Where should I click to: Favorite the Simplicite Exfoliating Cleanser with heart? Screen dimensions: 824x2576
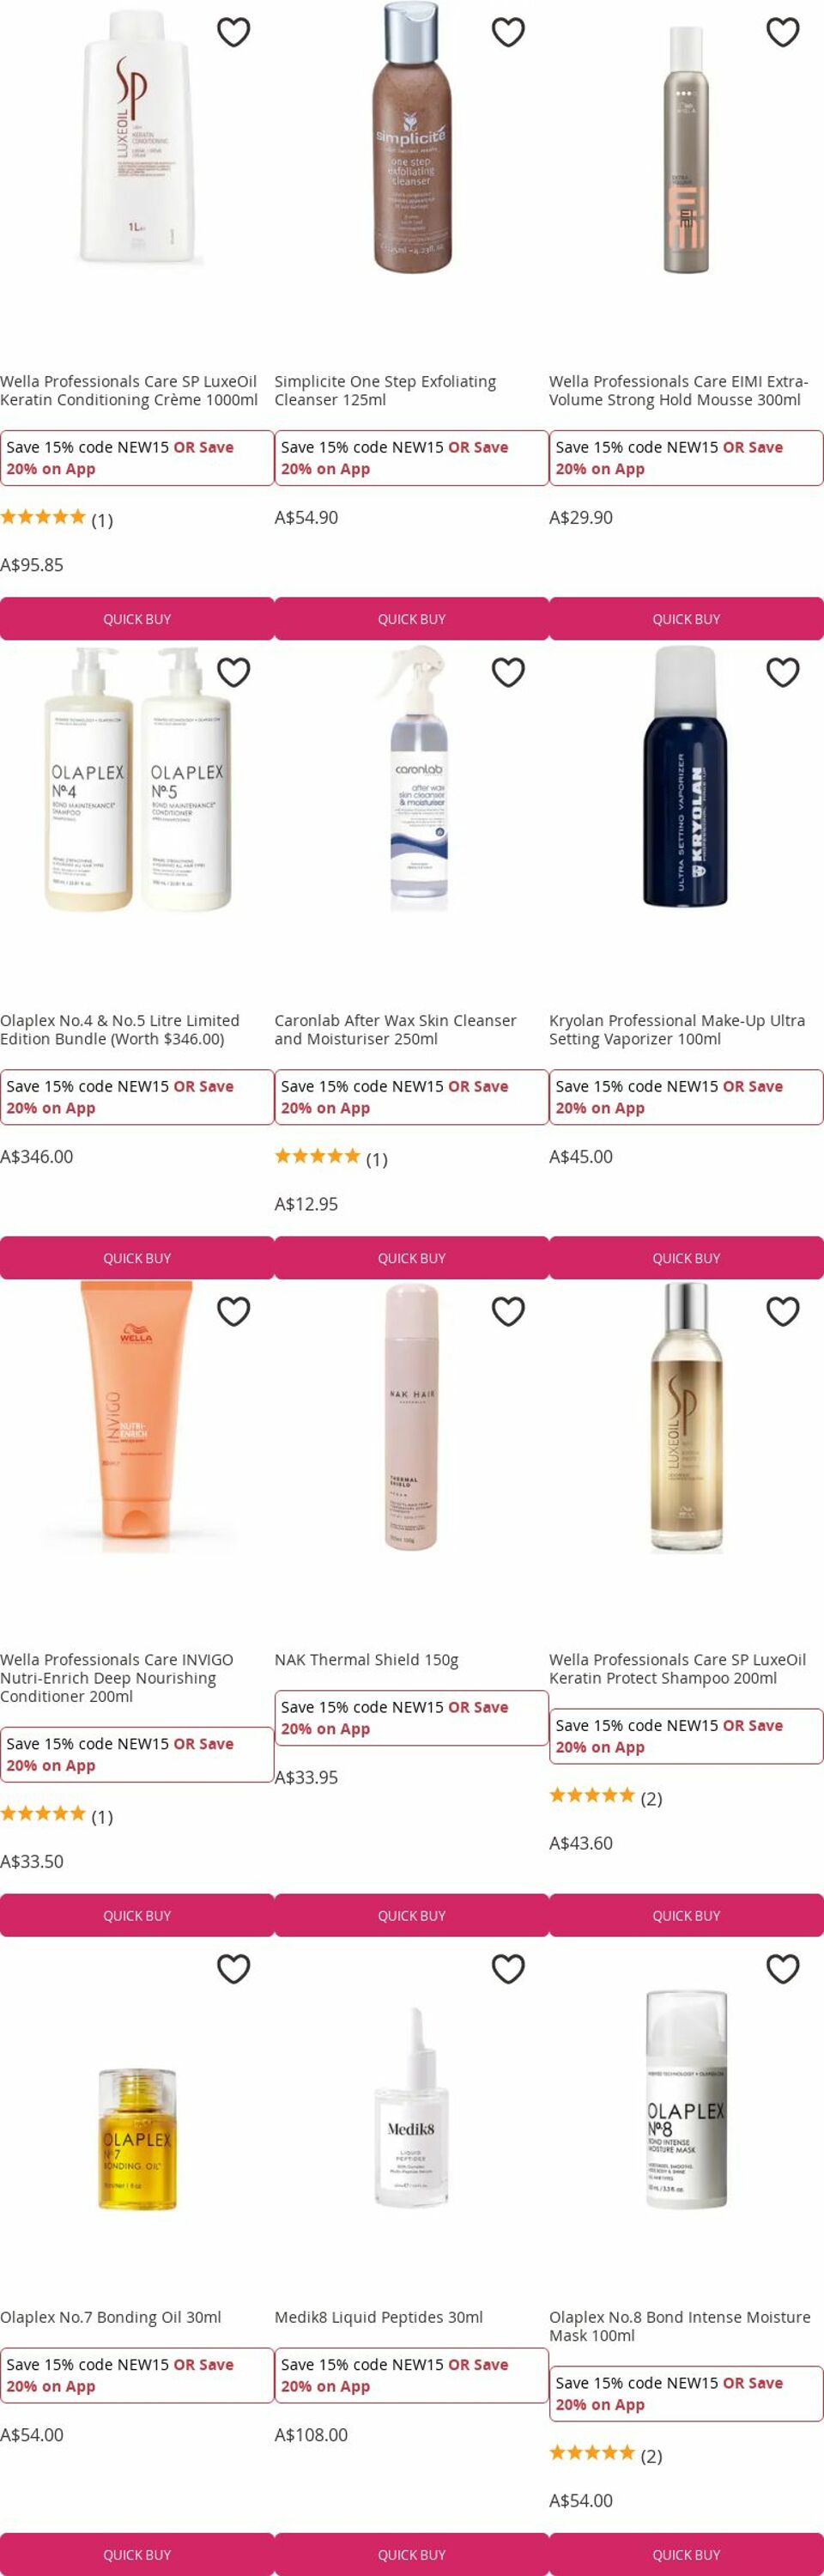[508, 32]
